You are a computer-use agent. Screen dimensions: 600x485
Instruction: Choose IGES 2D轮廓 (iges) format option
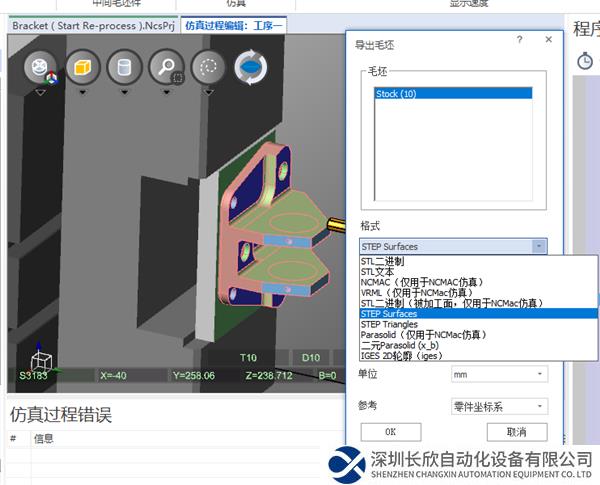(x=403, y=355)
